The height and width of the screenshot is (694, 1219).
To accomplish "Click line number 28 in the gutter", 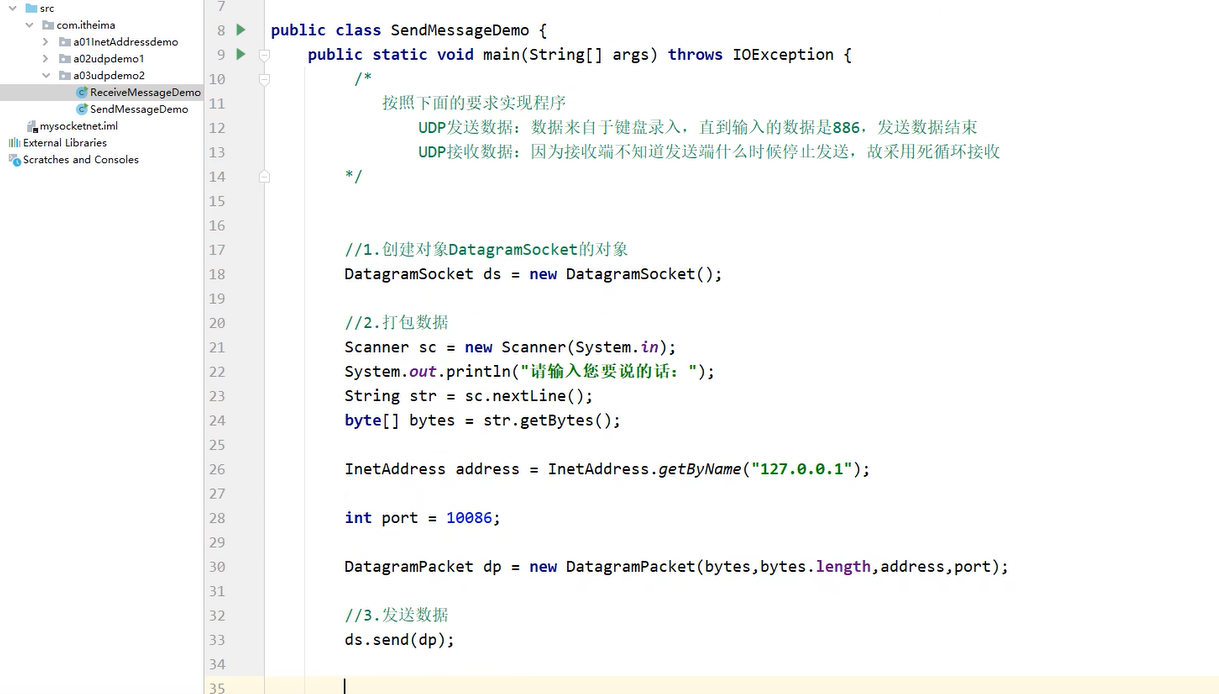I will point(217,518).
